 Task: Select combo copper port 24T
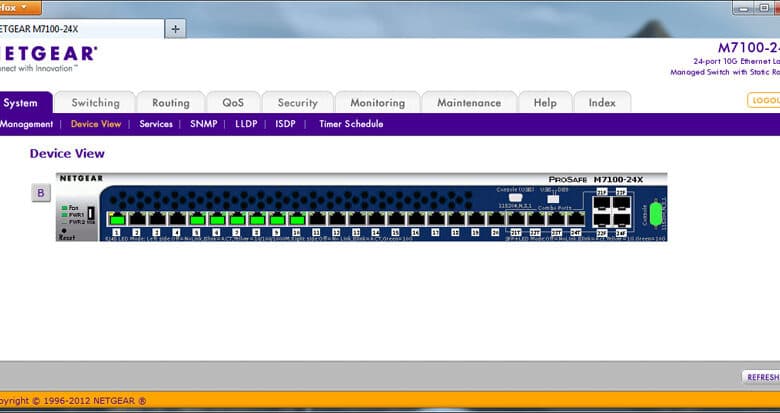tap(576, 218)
